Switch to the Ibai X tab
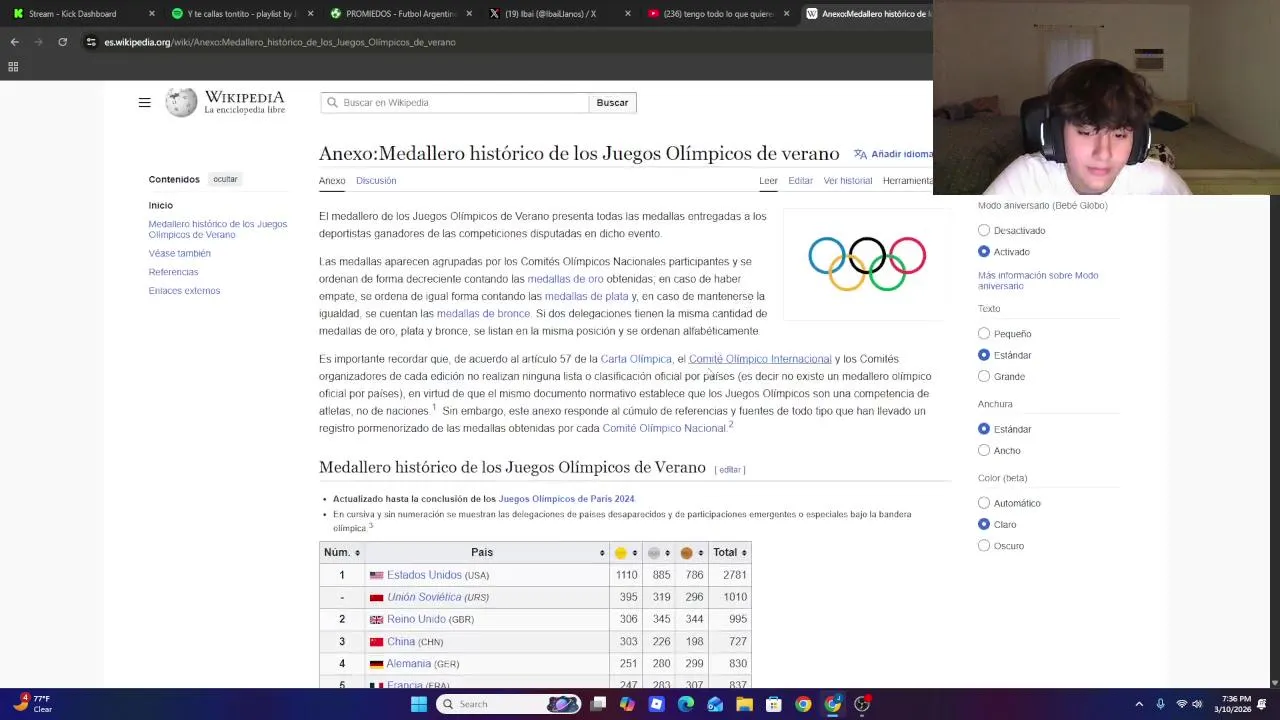 pos(558,14)
